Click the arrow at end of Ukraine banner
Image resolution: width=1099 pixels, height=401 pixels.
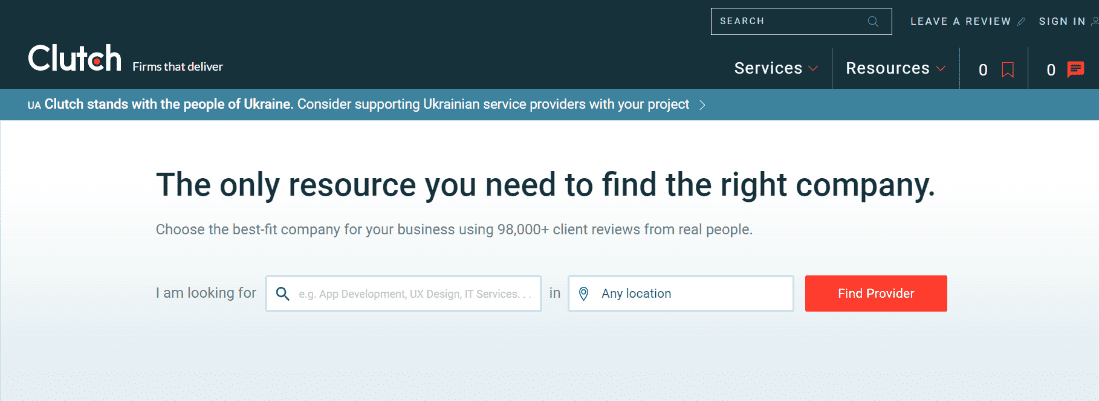(702, 104)
